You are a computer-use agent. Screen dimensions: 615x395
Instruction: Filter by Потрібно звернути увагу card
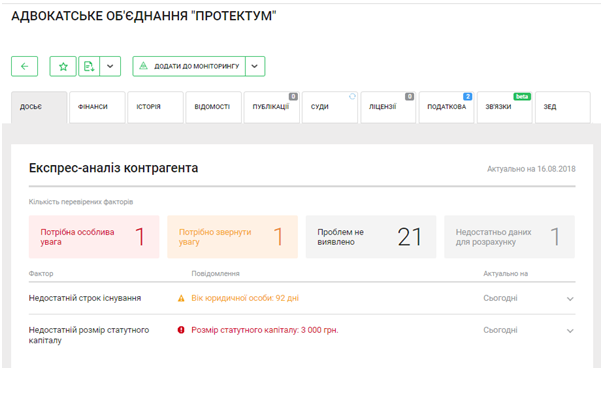(233, 237)
